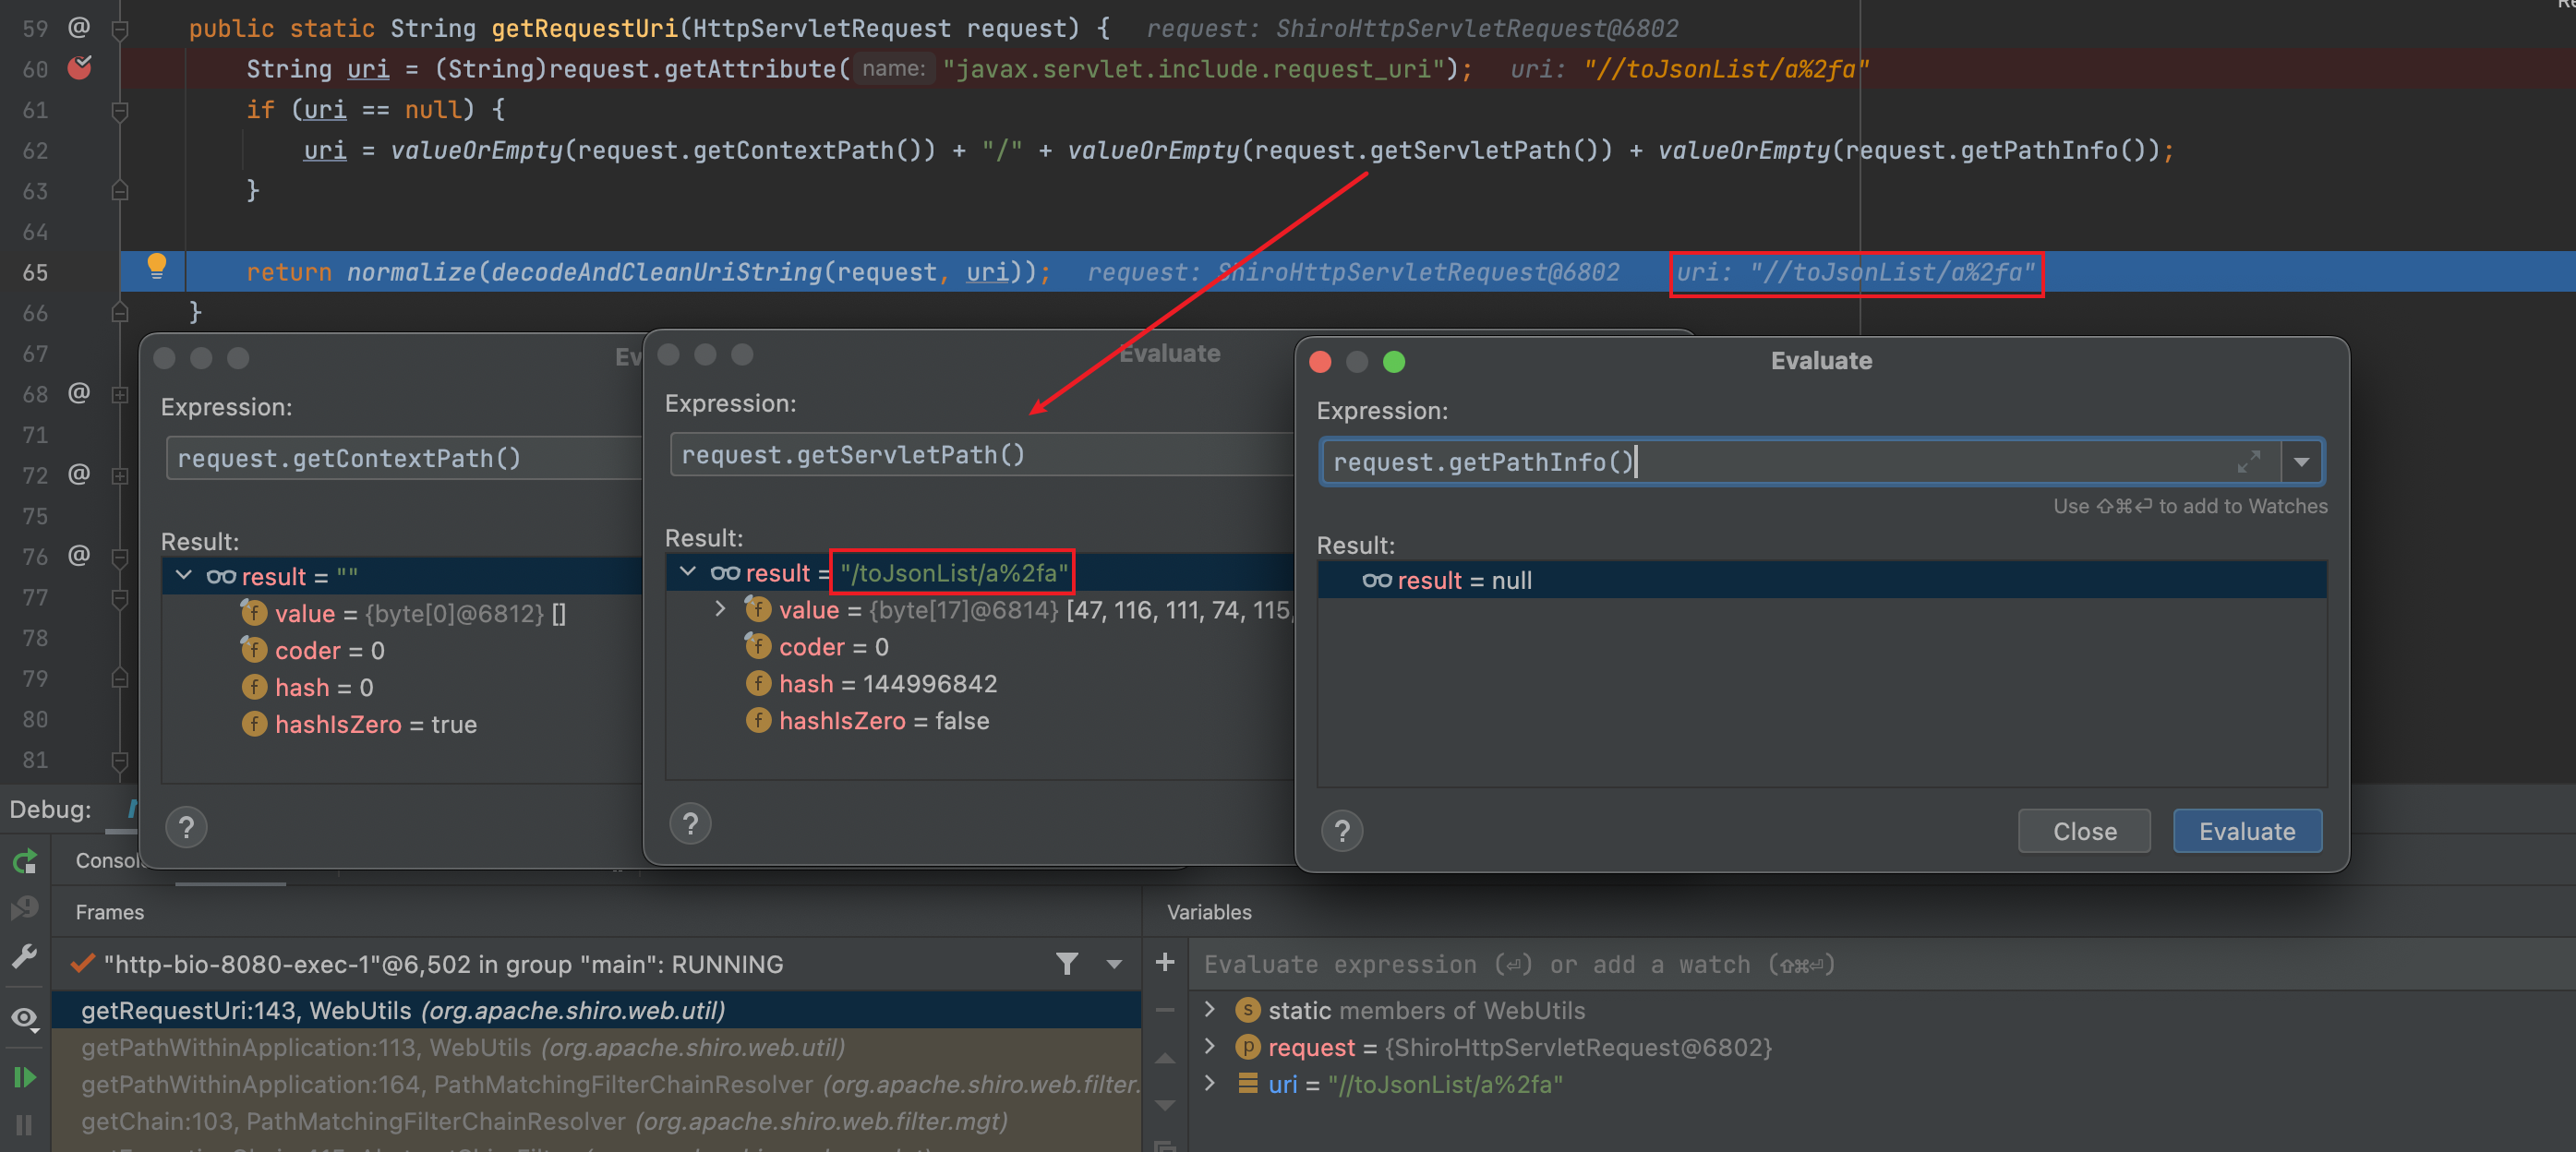Click the lightbulb intention icon on line 65

pyautogui.click(x=157, y=266)
